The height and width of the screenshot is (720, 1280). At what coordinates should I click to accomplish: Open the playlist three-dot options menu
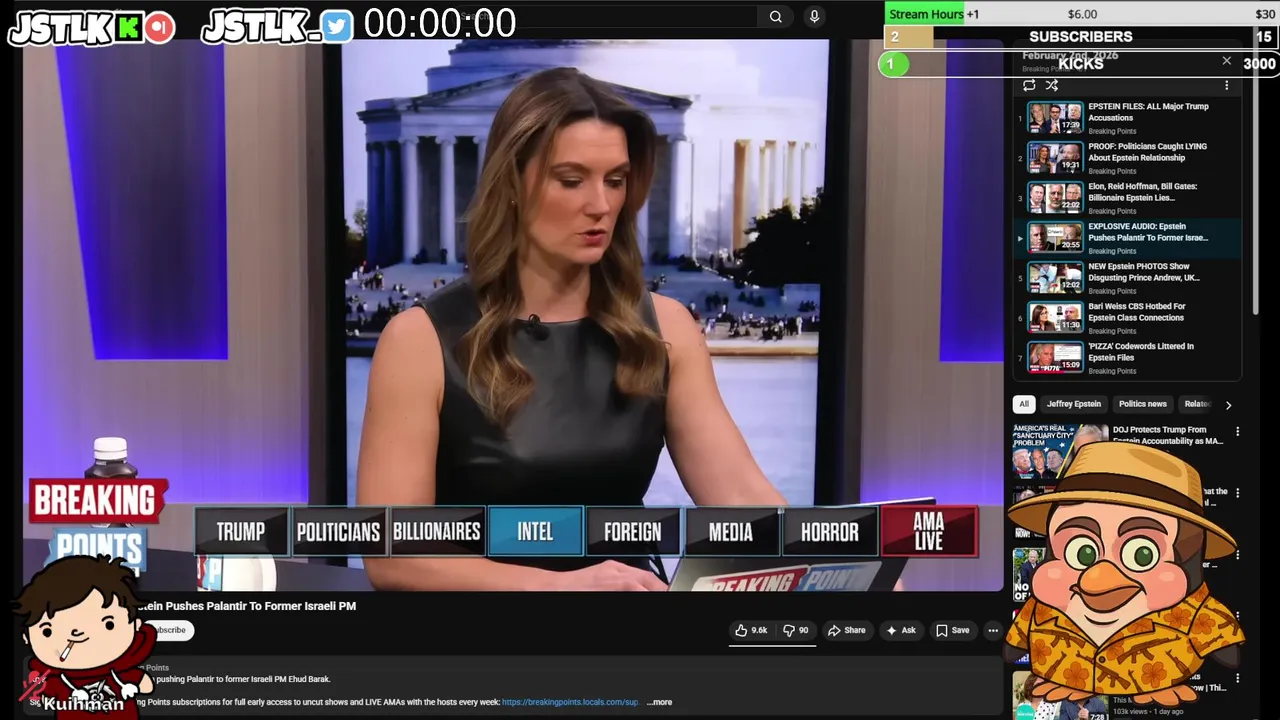click(x=1227, y=85)
